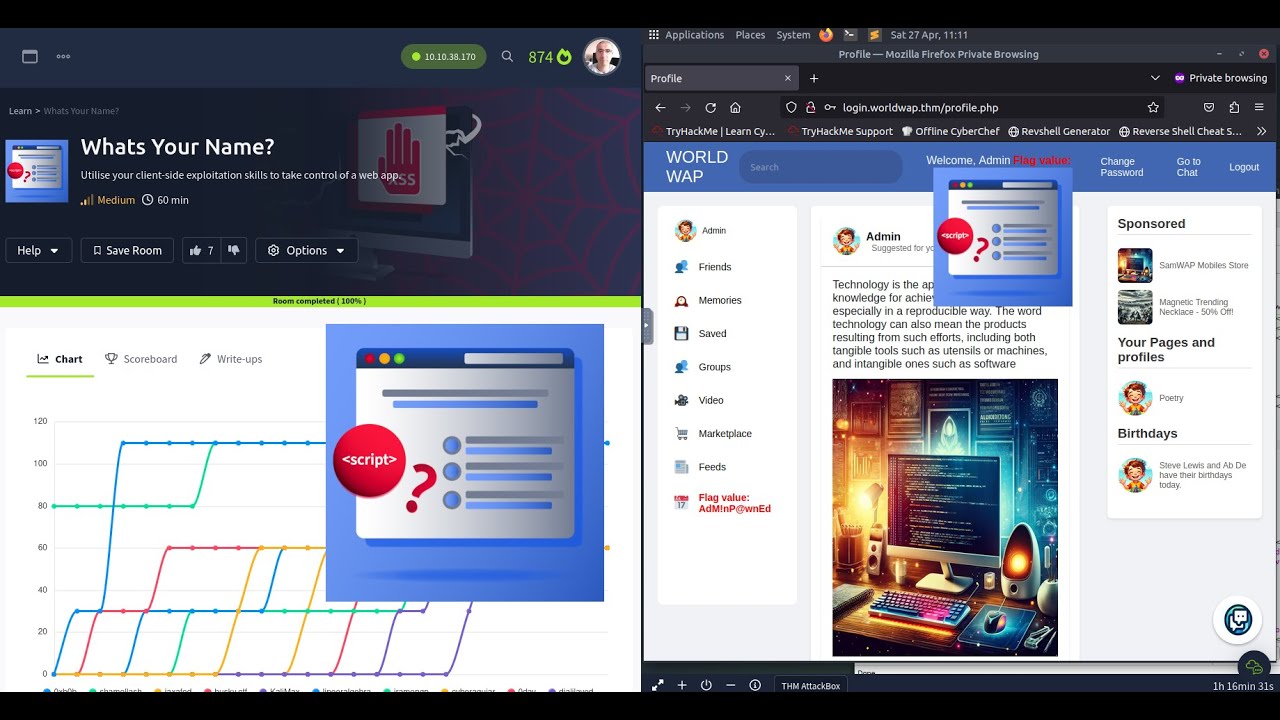The image size is (1280, 720).
Task: Toggle AttackBox fullscreen arrows icon
Action: click(658, 685)
